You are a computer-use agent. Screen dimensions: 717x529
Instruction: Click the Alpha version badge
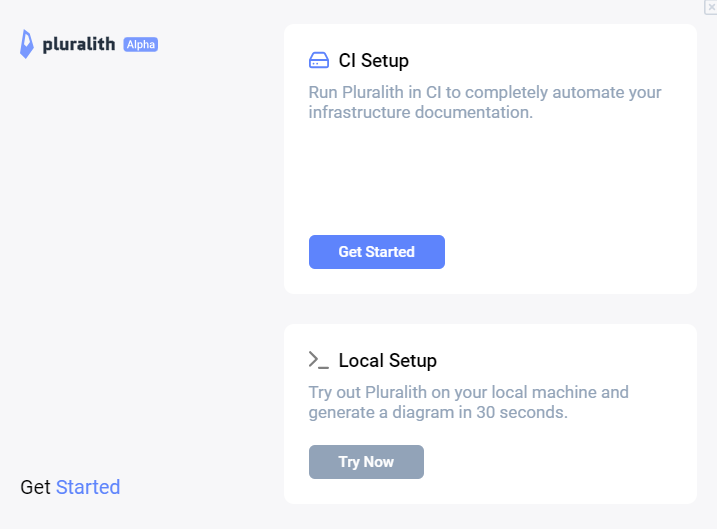pyautogui.click(x=140, y=44)
